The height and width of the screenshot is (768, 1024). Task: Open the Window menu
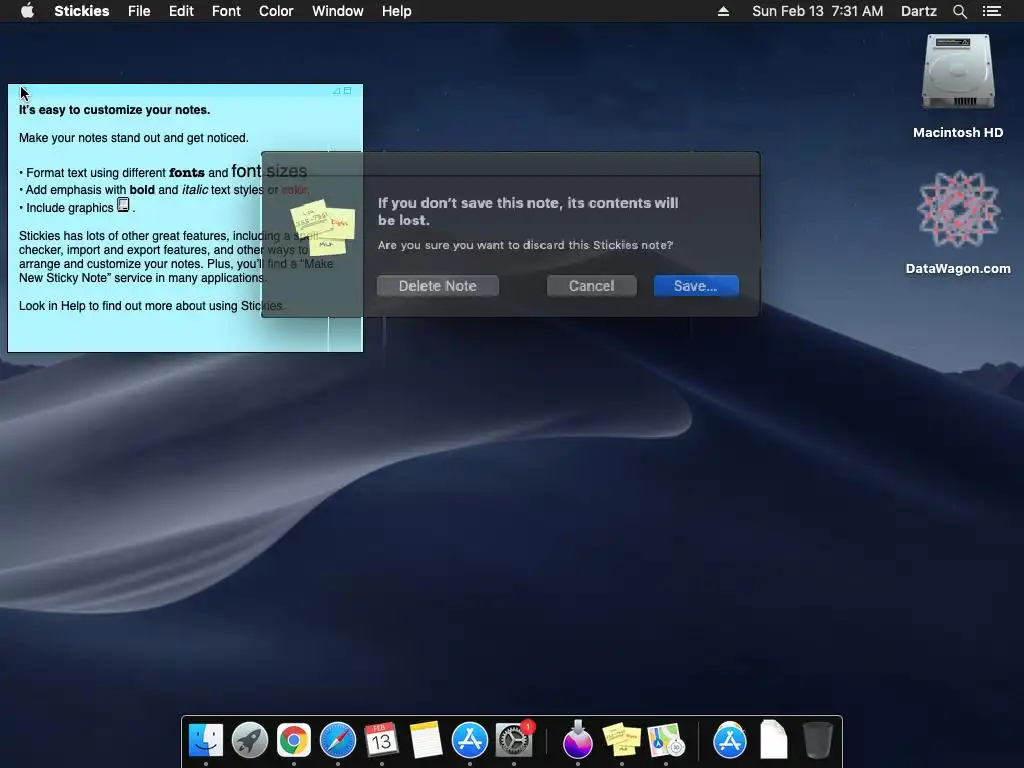point(338,11)
